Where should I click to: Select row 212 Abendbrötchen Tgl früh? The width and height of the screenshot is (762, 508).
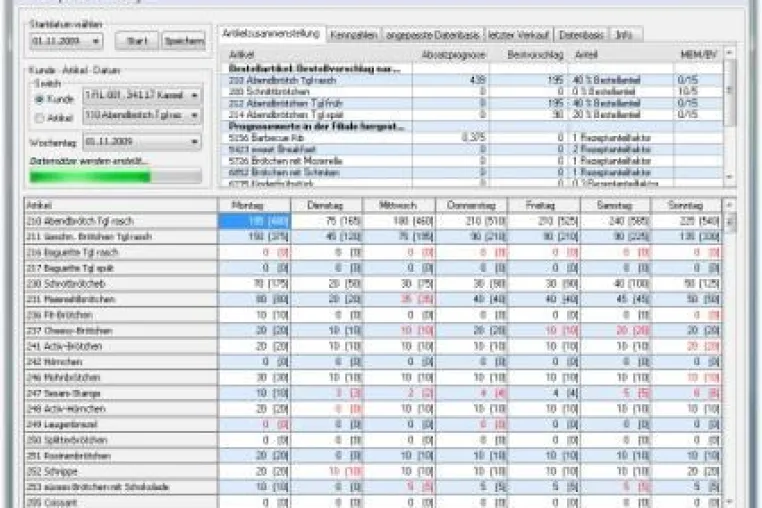tap(470, 104)
